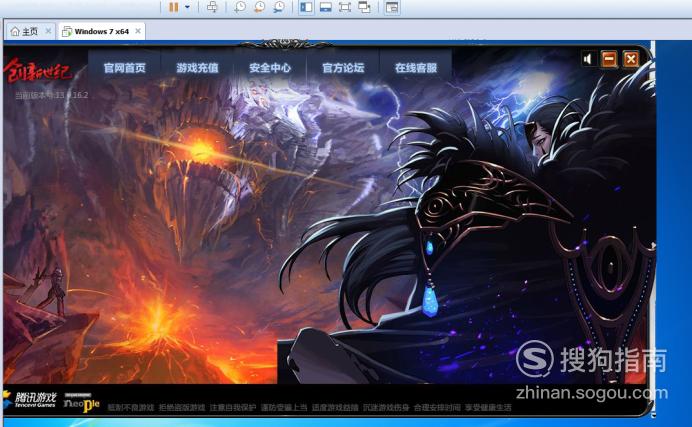Open 官网首页 in the game launcher
The image size is (692, 427).
click(x=124, y=67)
